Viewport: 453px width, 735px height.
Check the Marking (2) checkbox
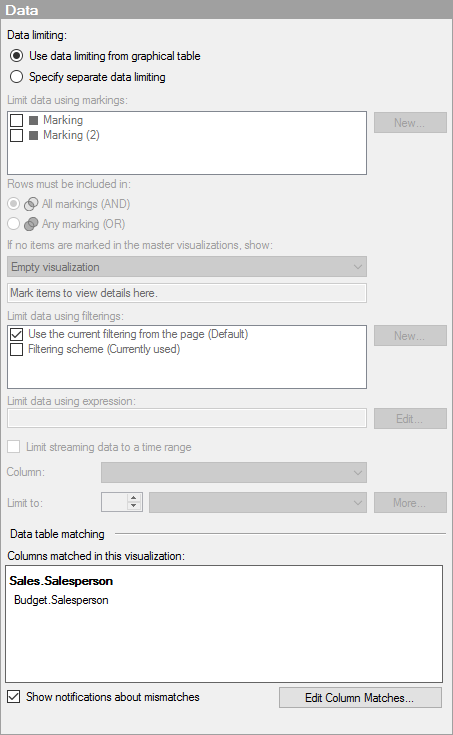click(x=16, y=135)
